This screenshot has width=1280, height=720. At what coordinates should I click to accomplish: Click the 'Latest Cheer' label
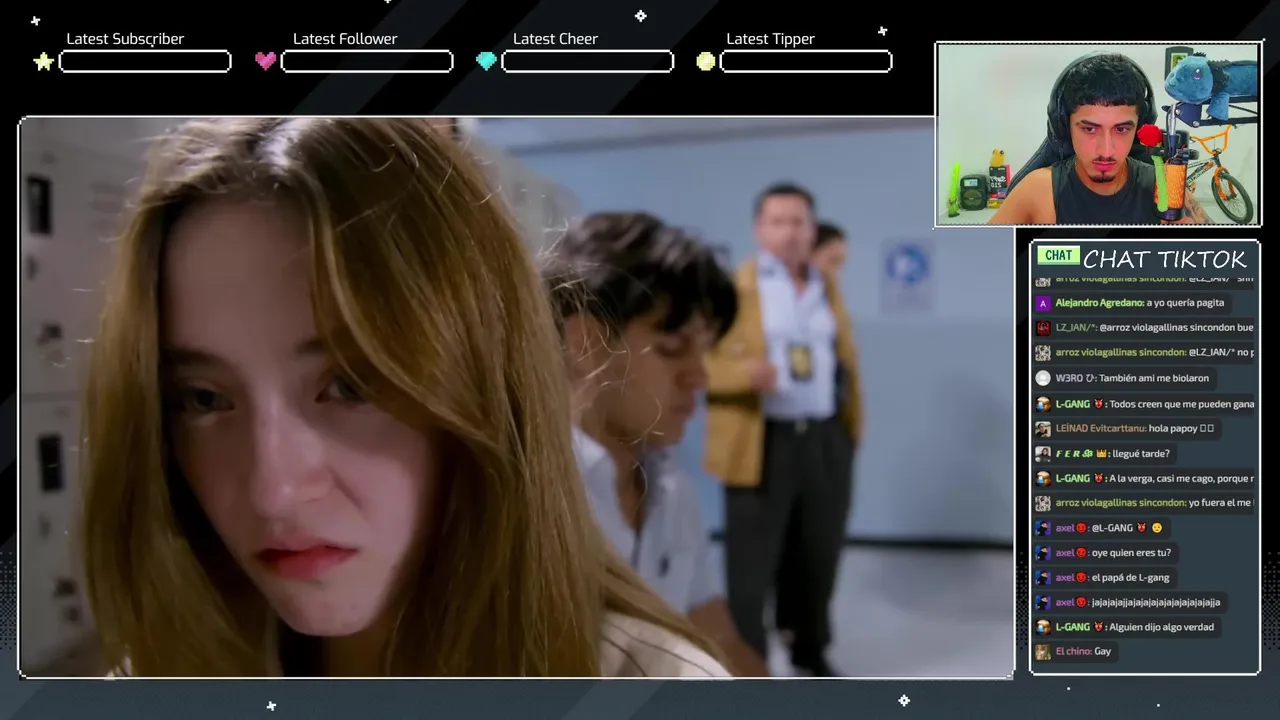coord(555,39)
